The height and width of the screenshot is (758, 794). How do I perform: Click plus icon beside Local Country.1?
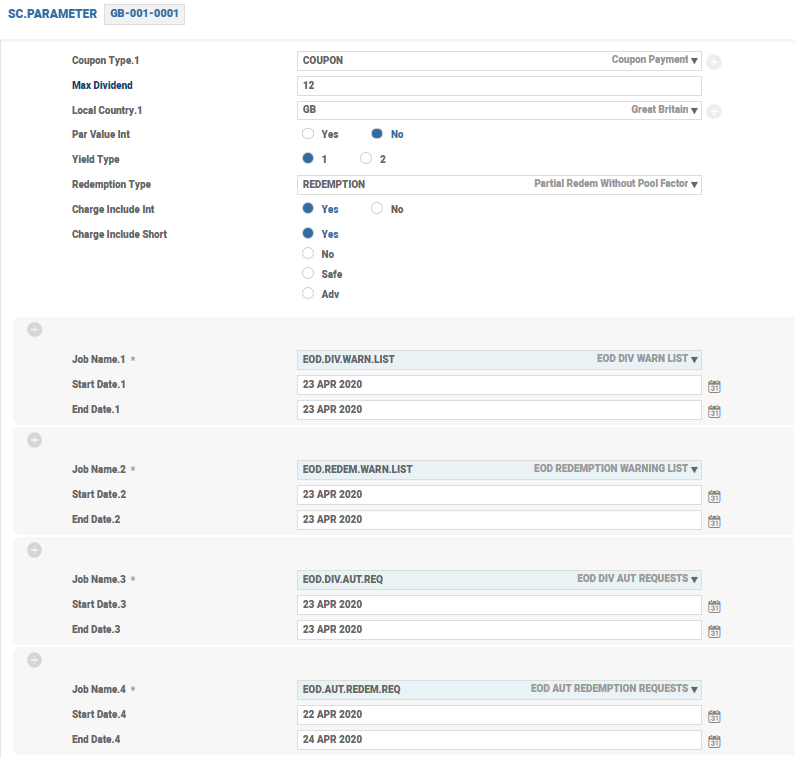click(714, 111)
